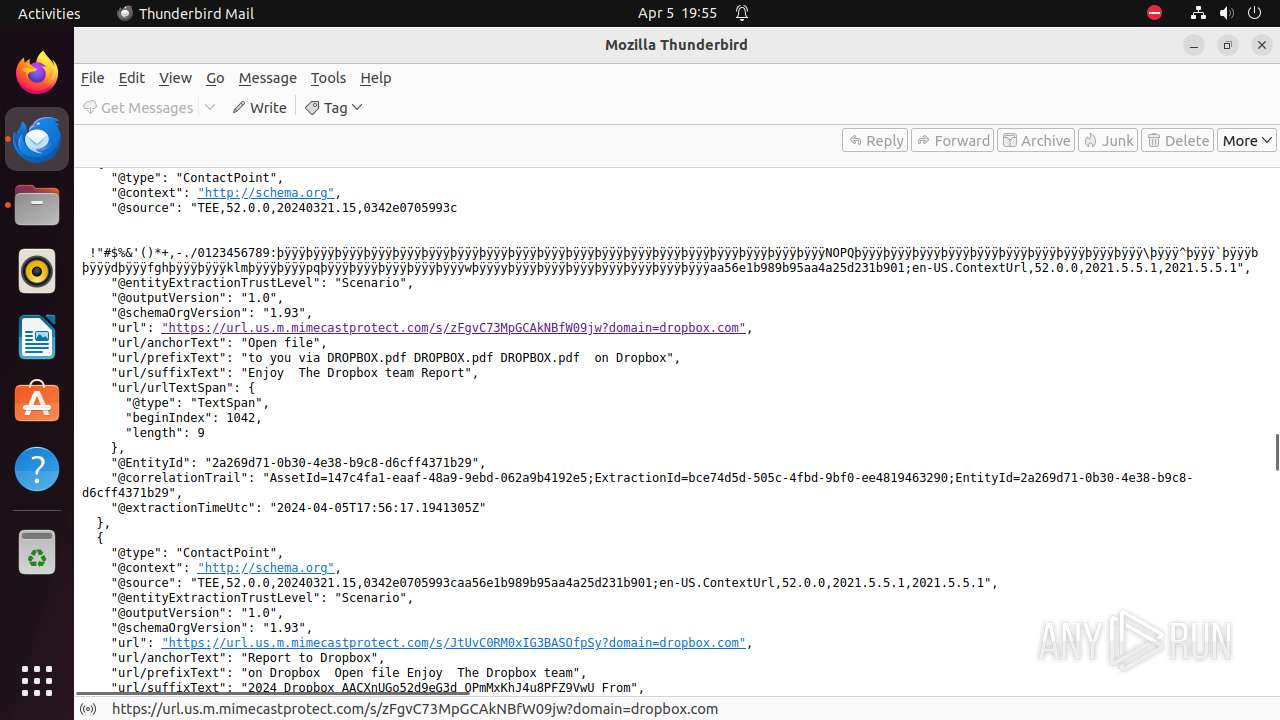Open the Thunderbird Mail app menu

click(x=185, y=13)
